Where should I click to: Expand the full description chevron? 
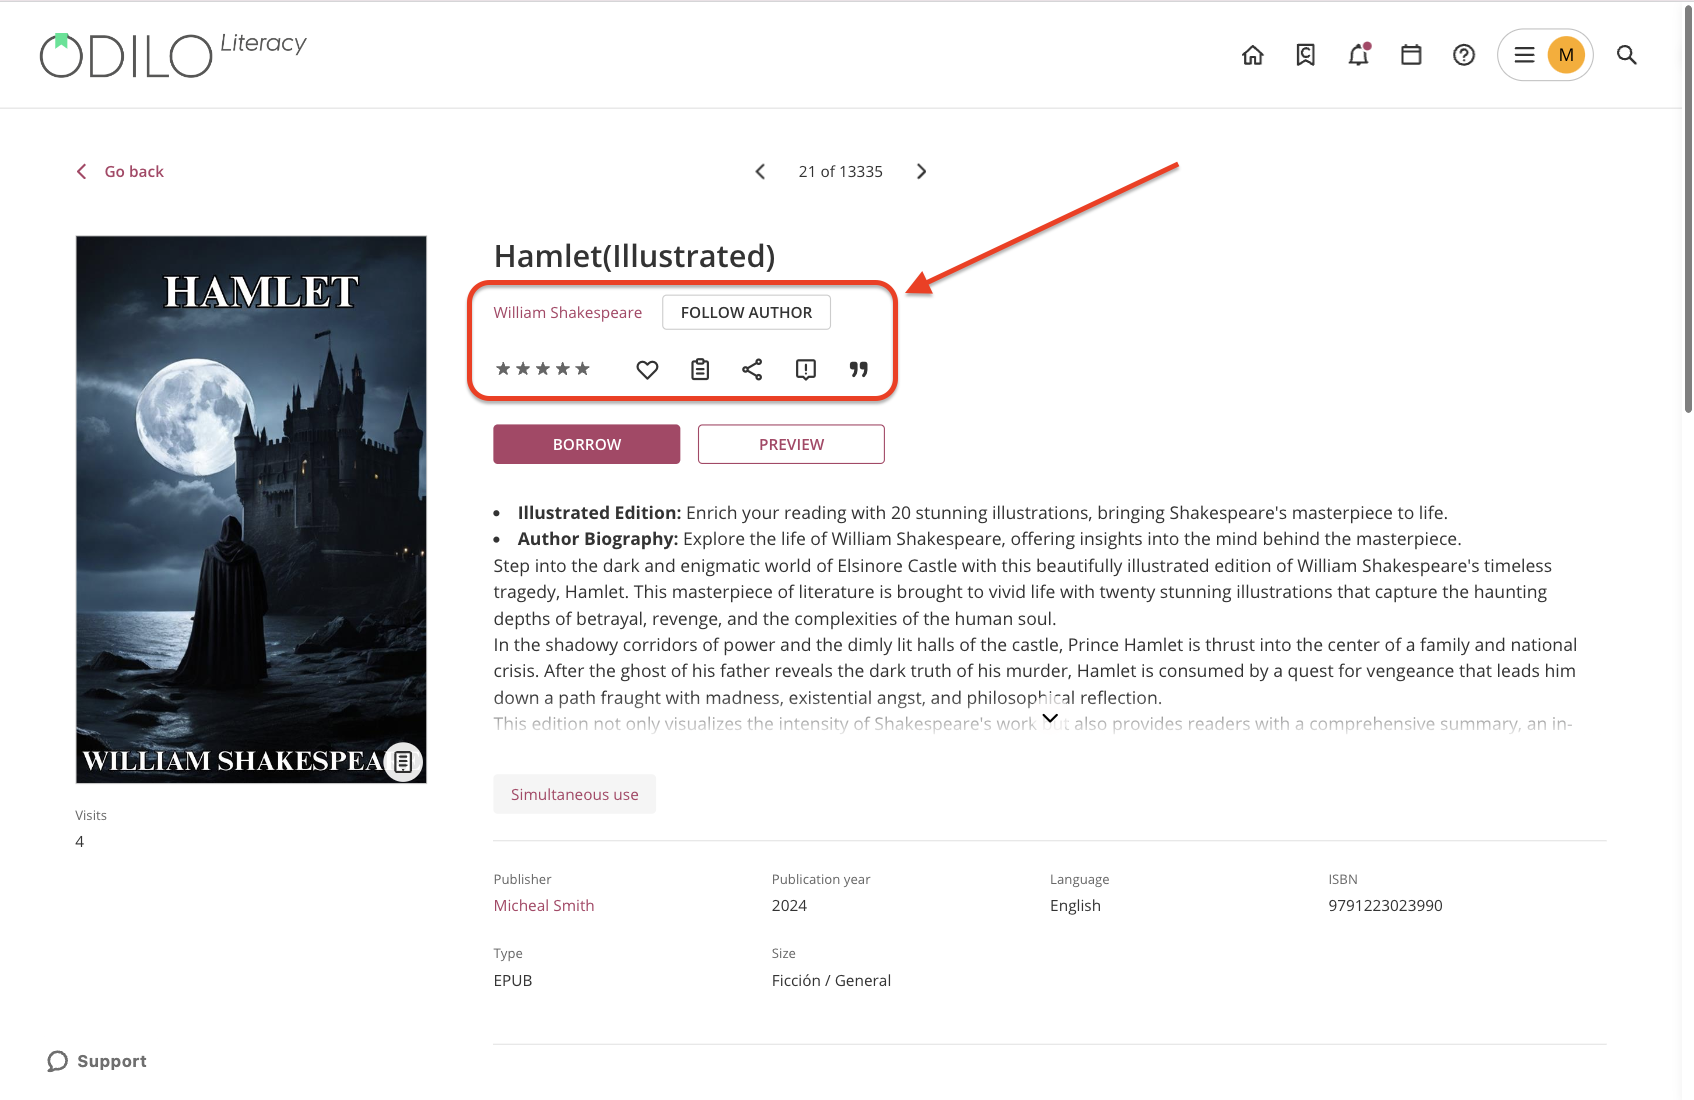tap(1050, 718)
